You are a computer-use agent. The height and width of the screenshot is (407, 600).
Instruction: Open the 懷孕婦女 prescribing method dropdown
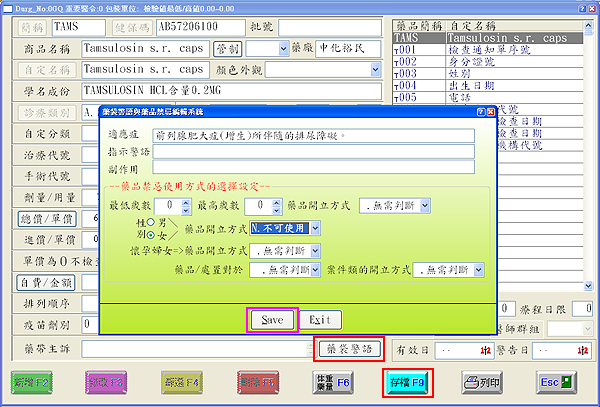[x=317, y=249]
